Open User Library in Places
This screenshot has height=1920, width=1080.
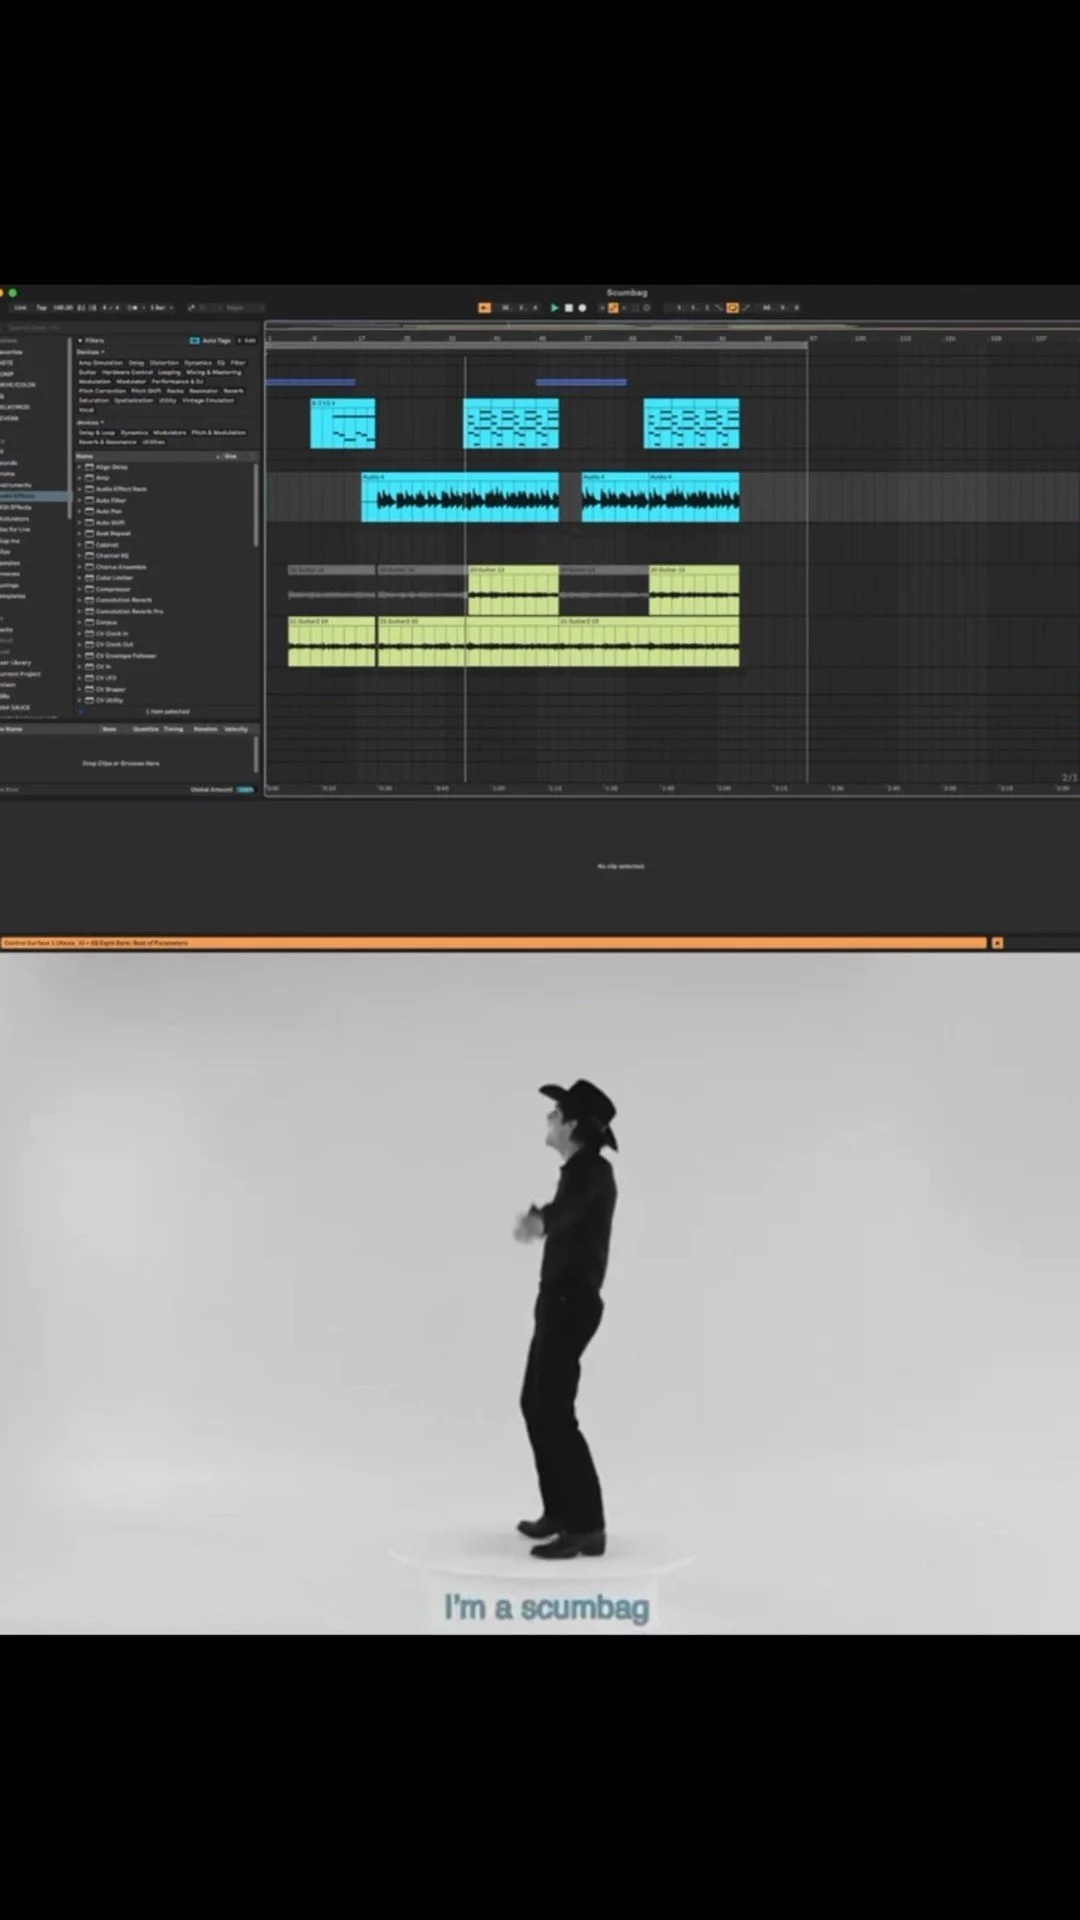click(16, 662)
